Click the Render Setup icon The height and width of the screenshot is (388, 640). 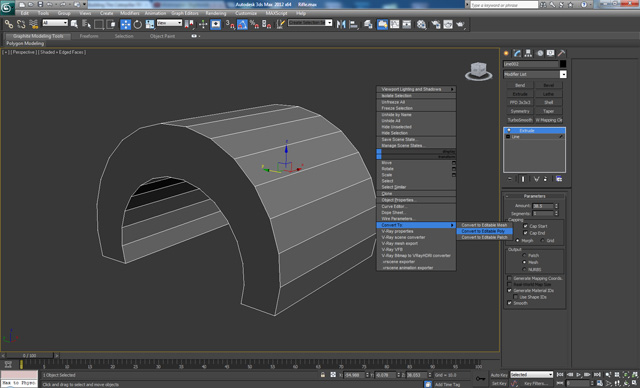436,24
